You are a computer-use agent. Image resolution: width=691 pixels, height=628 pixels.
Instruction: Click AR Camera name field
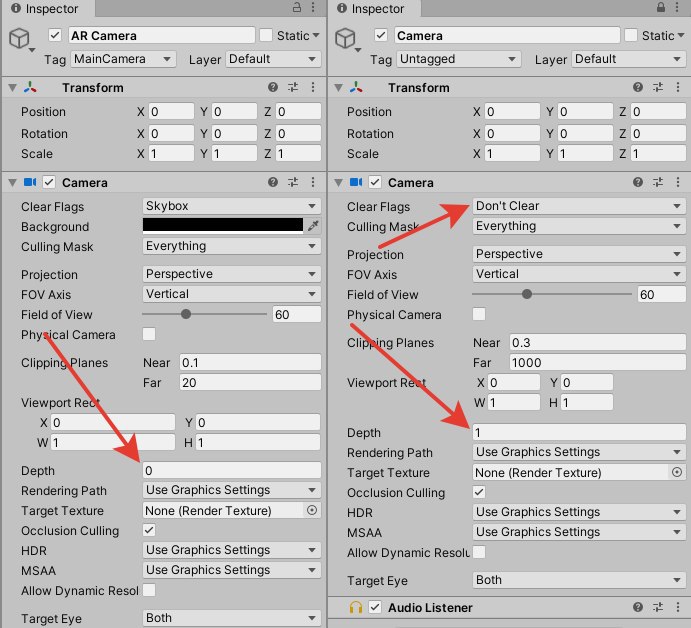tap(162, 35)
